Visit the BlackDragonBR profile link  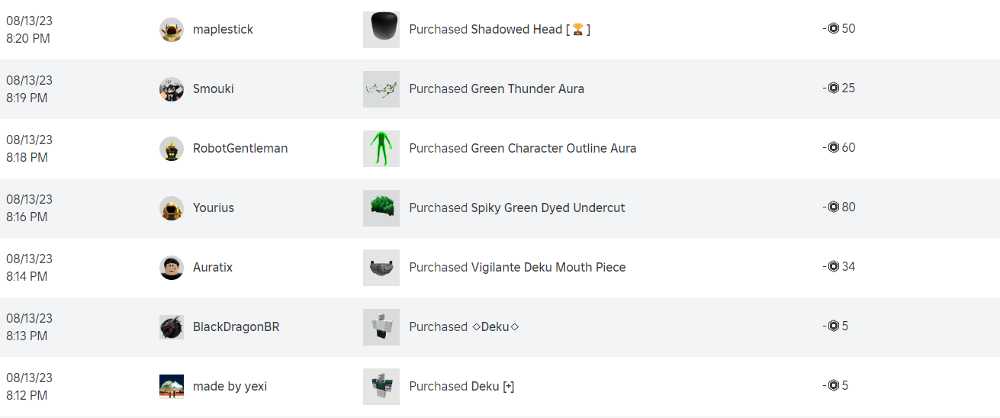coord(236,327)
